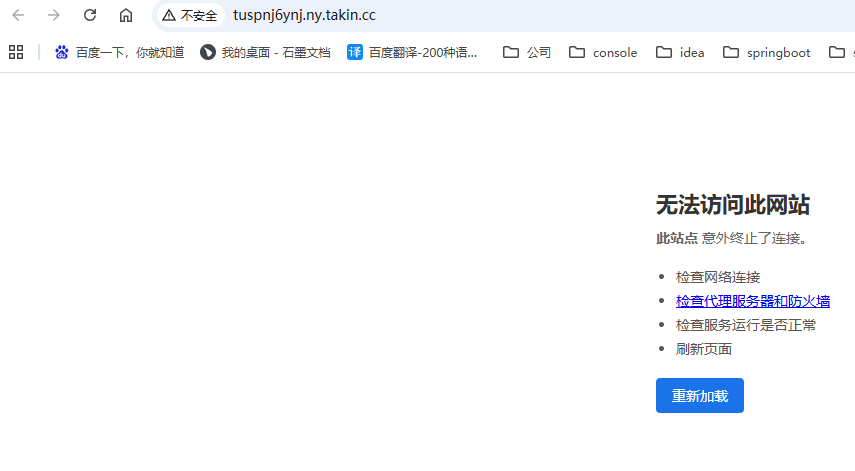
Task: Open the 百度翻译 bookmark
Action: [x=413, y=52]
